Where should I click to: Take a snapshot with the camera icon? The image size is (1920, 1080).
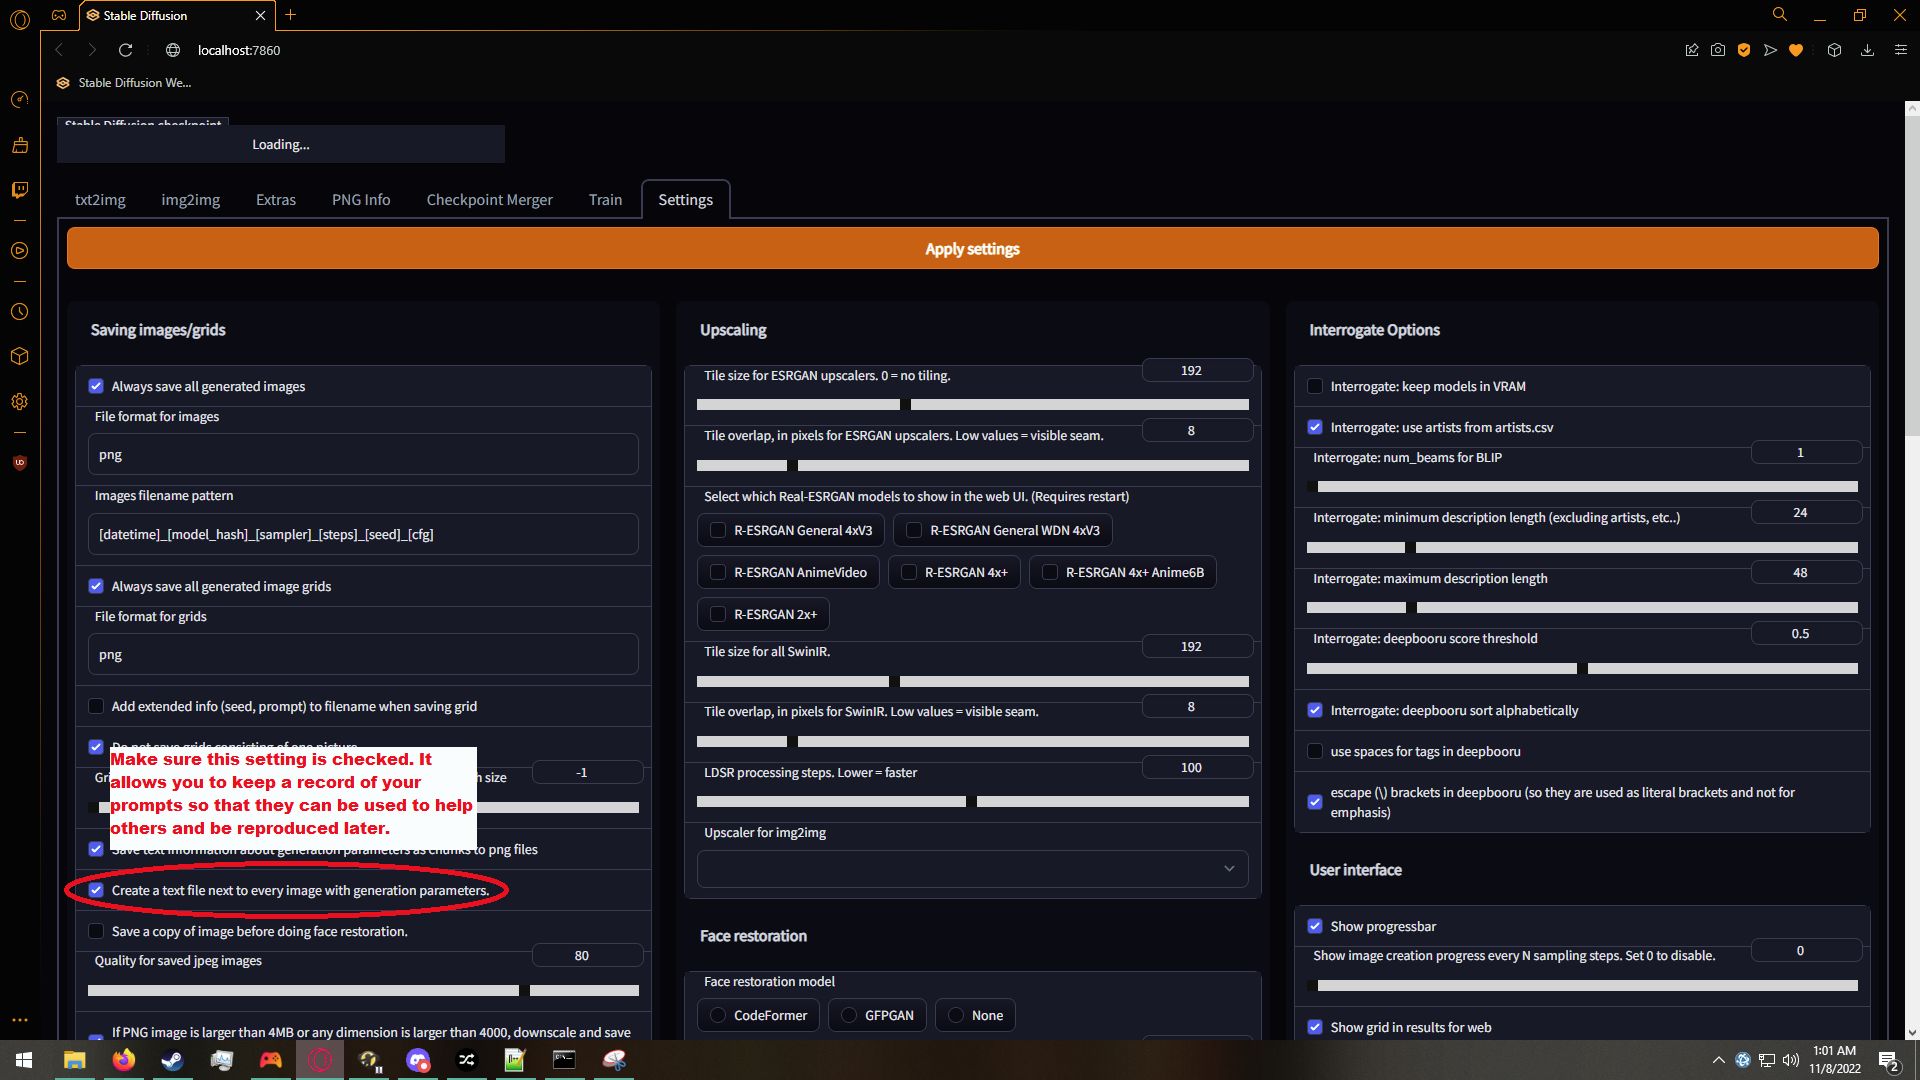click(x=1718, y=49)
